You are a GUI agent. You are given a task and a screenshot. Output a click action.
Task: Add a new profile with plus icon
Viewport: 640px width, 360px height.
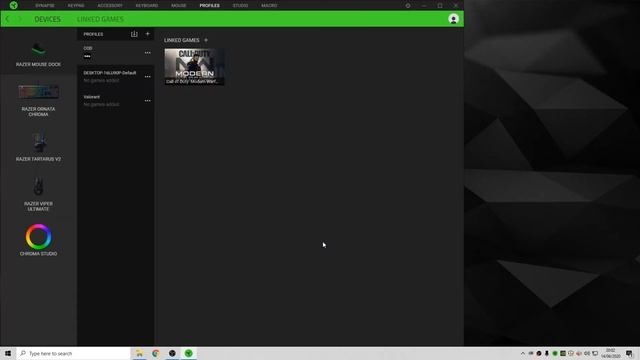coord(147,34)
